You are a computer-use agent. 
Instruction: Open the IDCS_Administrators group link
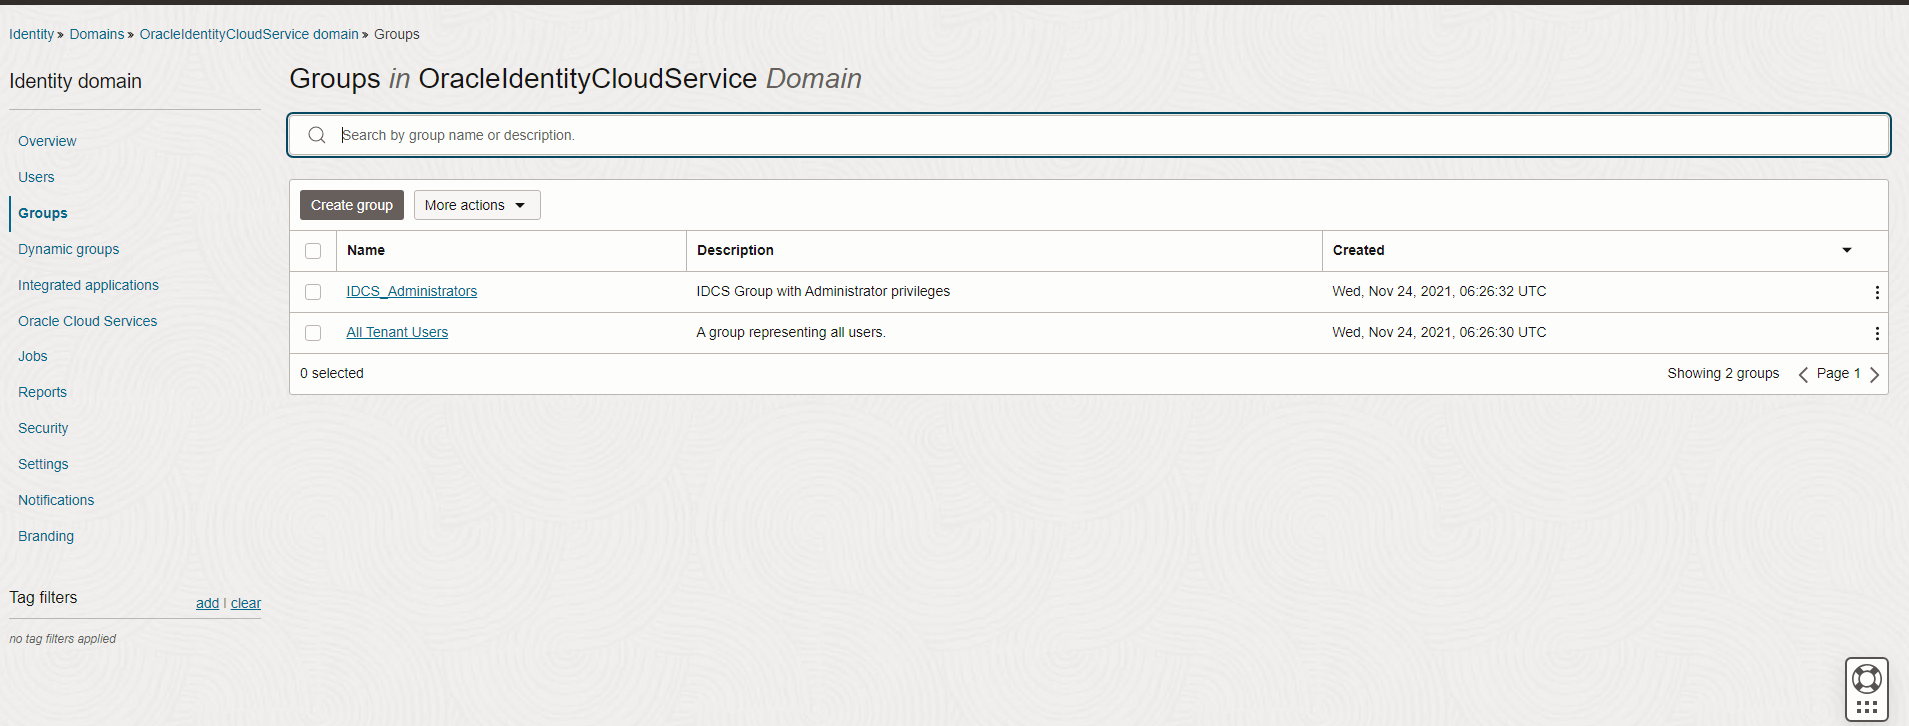[x=412, y=291]
